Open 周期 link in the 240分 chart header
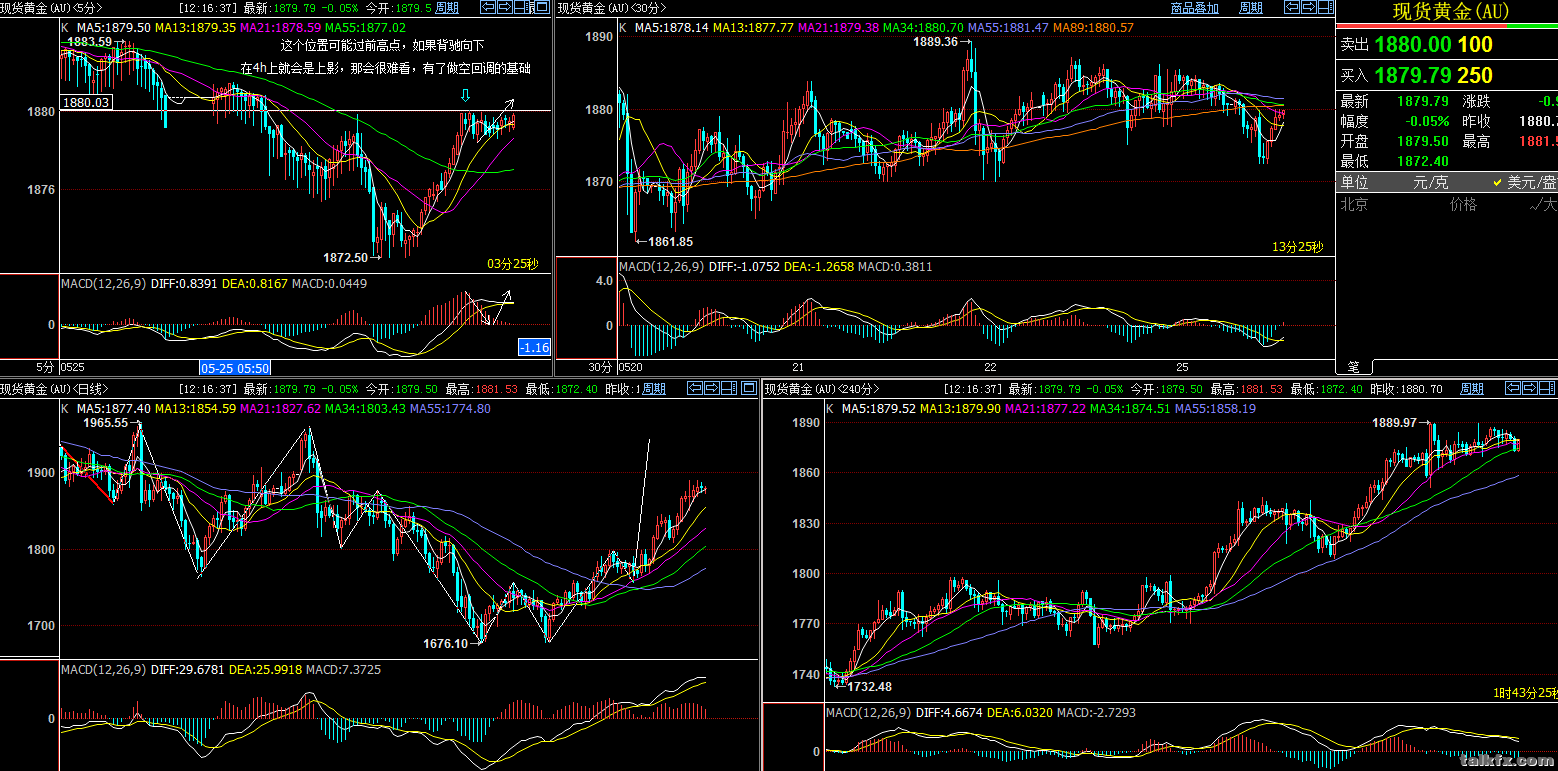This screenshot has height=771, width=1558. (x=1472, y=389)
